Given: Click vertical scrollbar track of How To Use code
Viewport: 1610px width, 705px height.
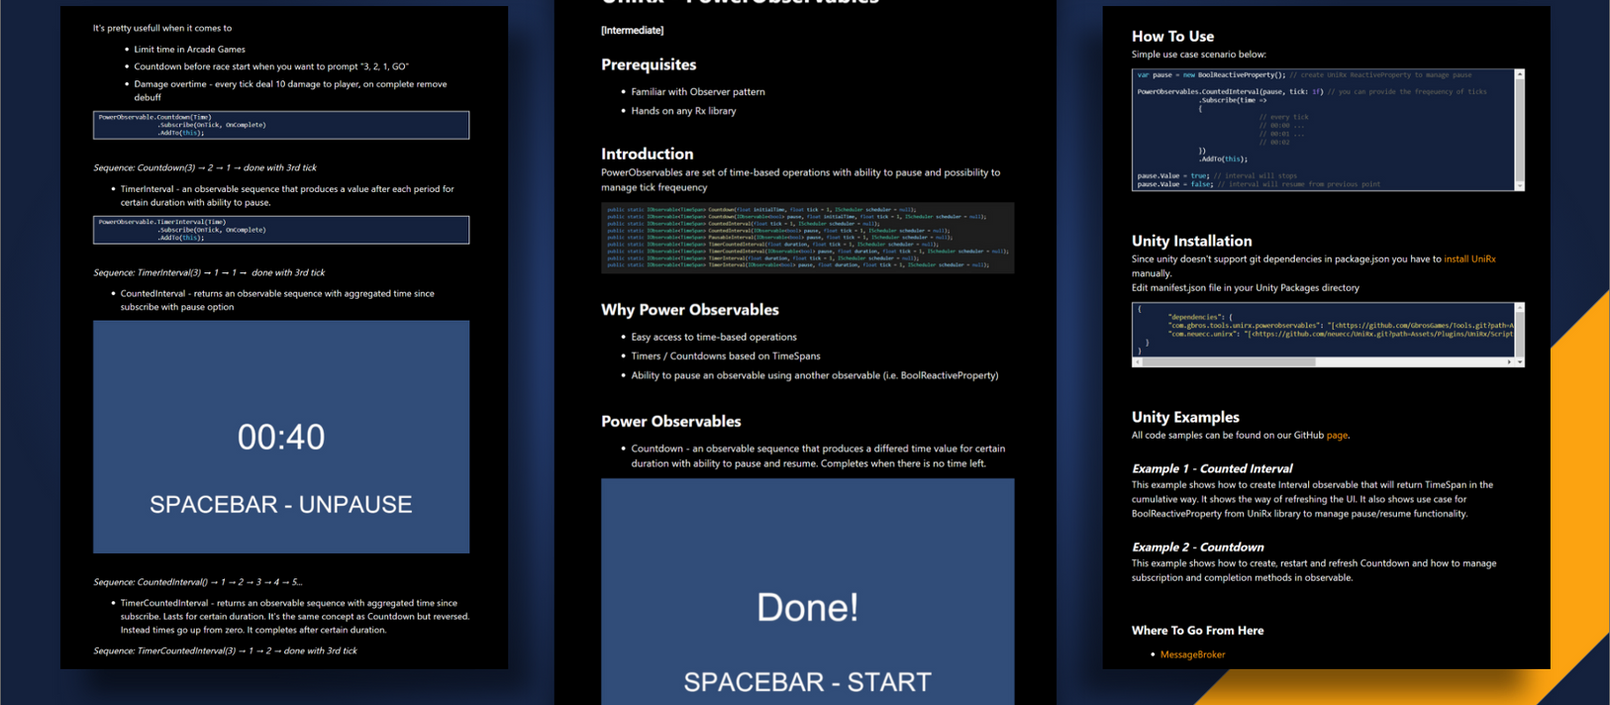Looking at the screenshot, I should click(1519, 130).
